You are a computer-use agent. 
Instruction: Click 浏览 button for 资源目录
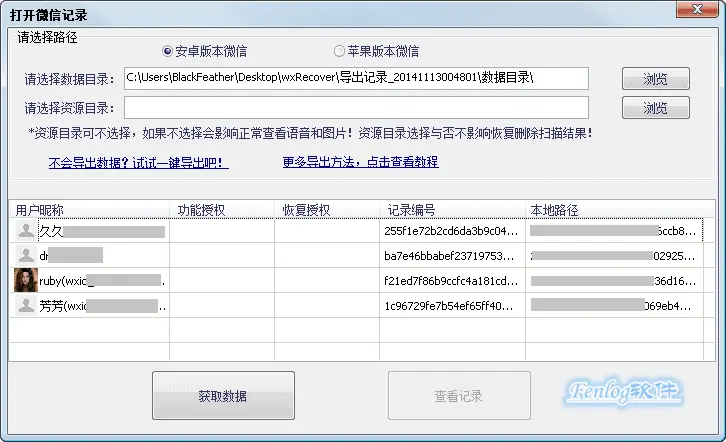click(655, 108)
